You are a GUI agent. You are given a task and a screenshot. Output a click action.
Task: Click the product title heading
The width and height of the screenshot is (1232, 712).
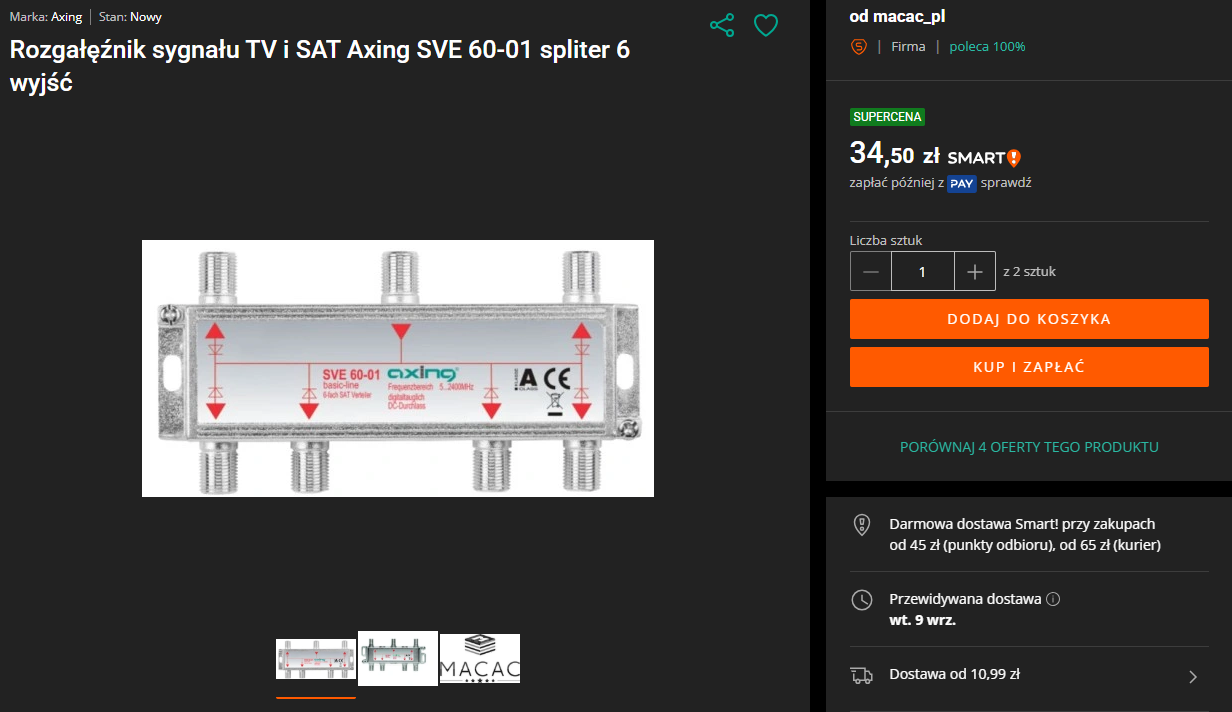pos(320,65)
